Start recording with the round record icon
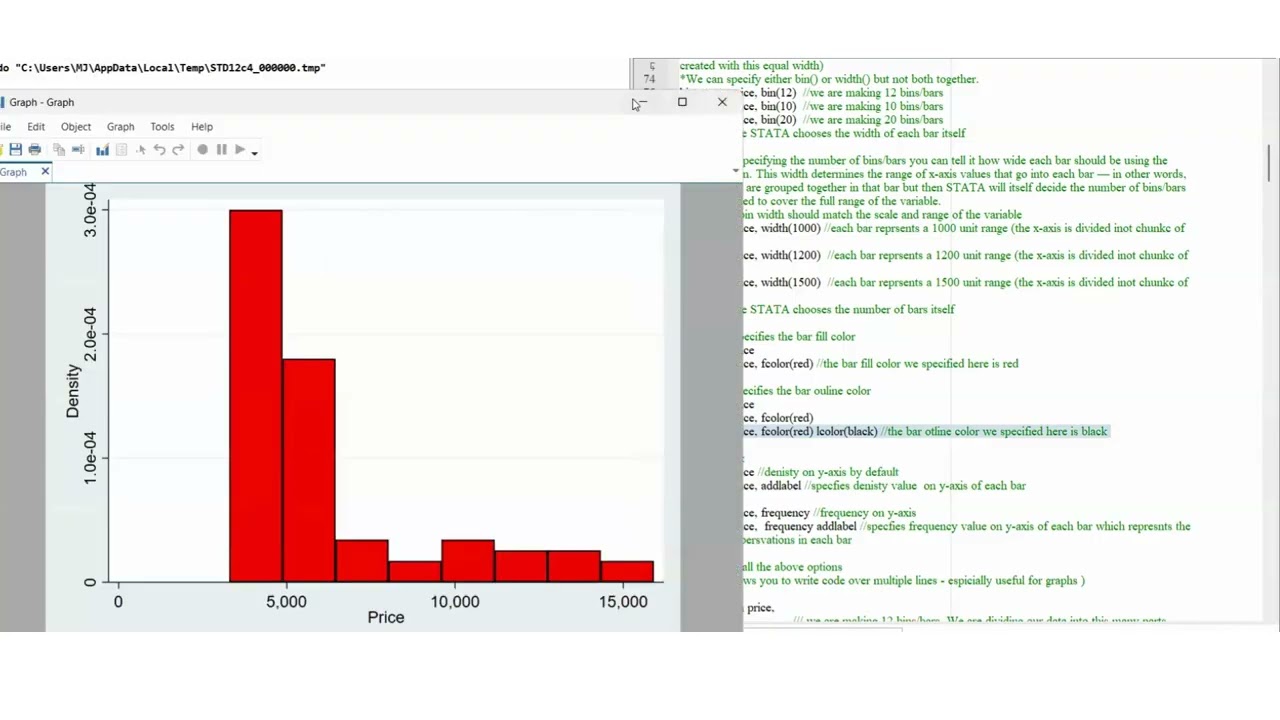 point(203,150)
